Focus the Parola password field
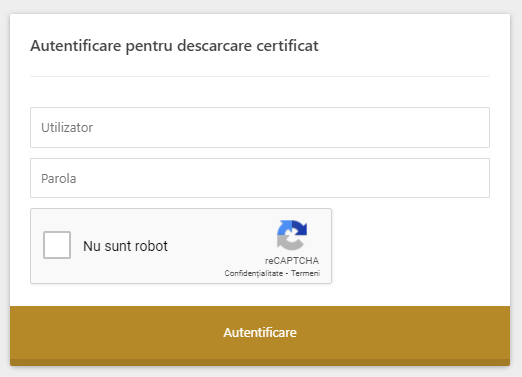The width and height of the screenshot is (522, 377). [260, 178]
